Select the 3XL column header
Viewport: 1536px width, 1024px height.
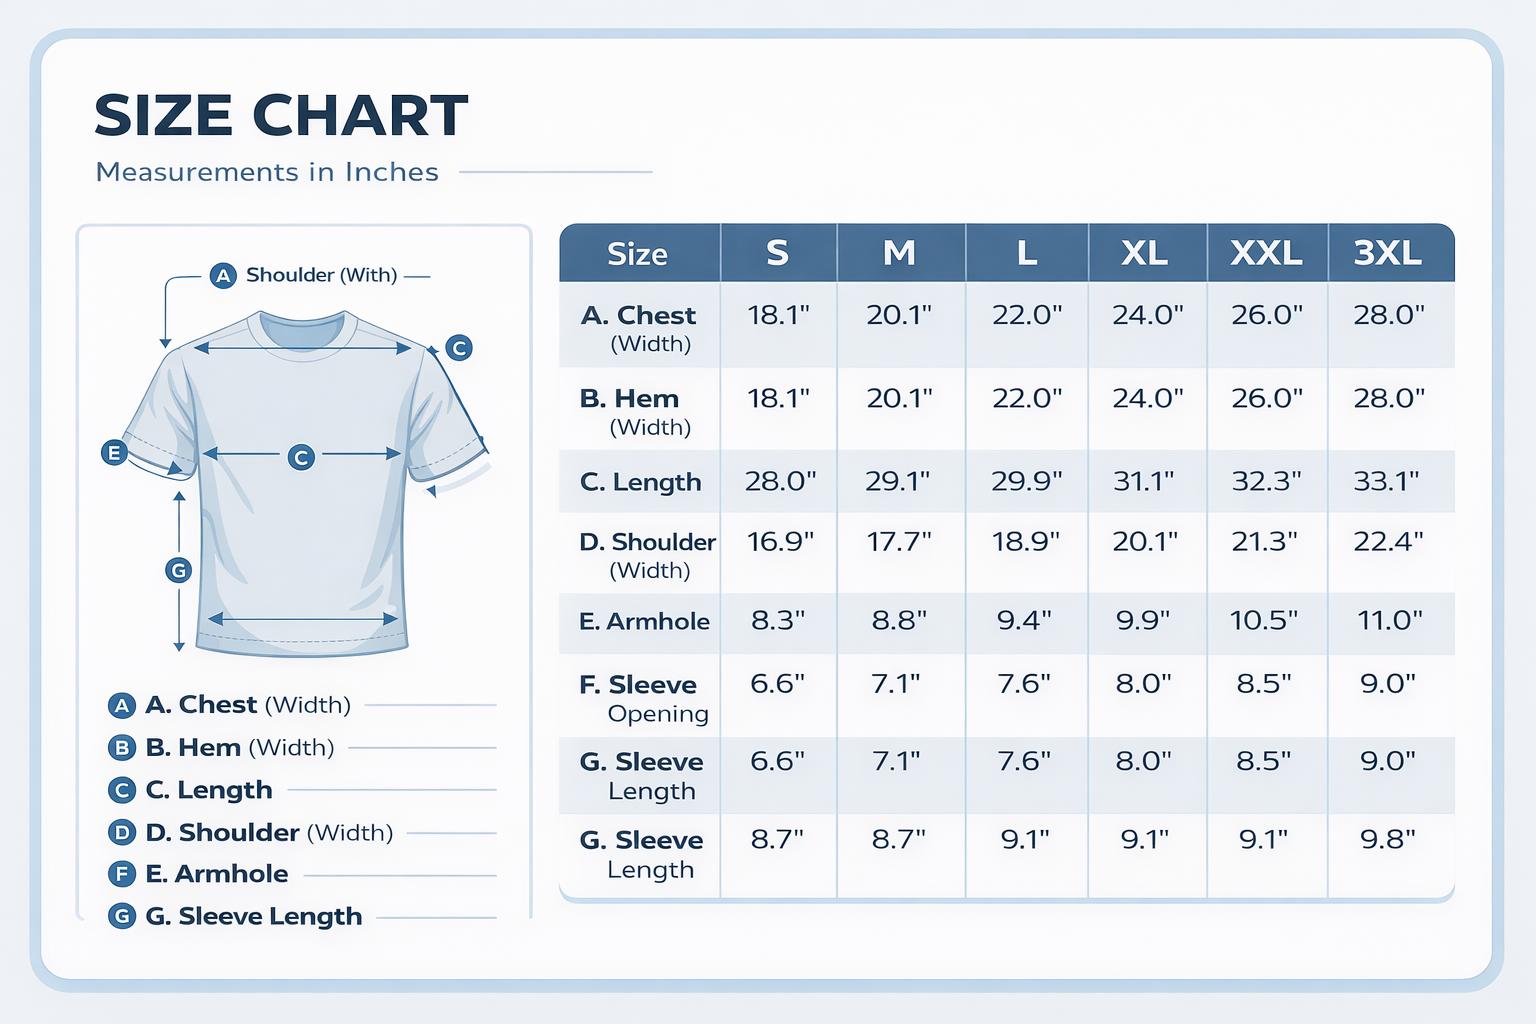point(1388,253)
